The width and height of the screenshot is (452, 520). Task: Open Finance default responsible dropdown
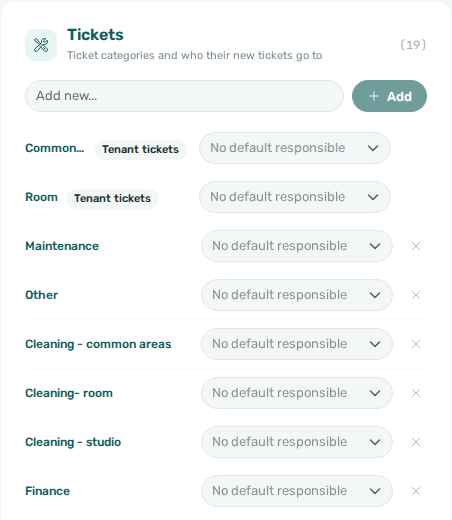pos(297,491)
